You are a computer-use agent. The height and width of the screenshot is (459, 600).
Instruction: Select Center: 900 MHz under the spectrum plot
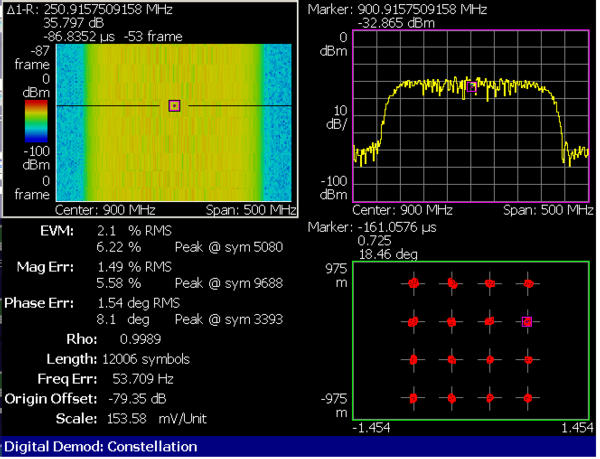click(x=398, y=210)
